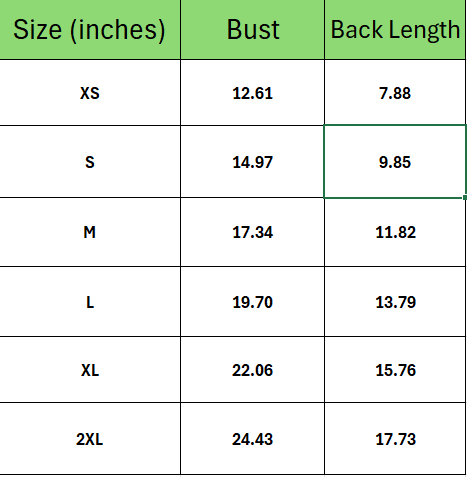Click the active cell showing 9.85
Image resolution: width=467 pixels, height=477 pixels.
pos(395,162)
